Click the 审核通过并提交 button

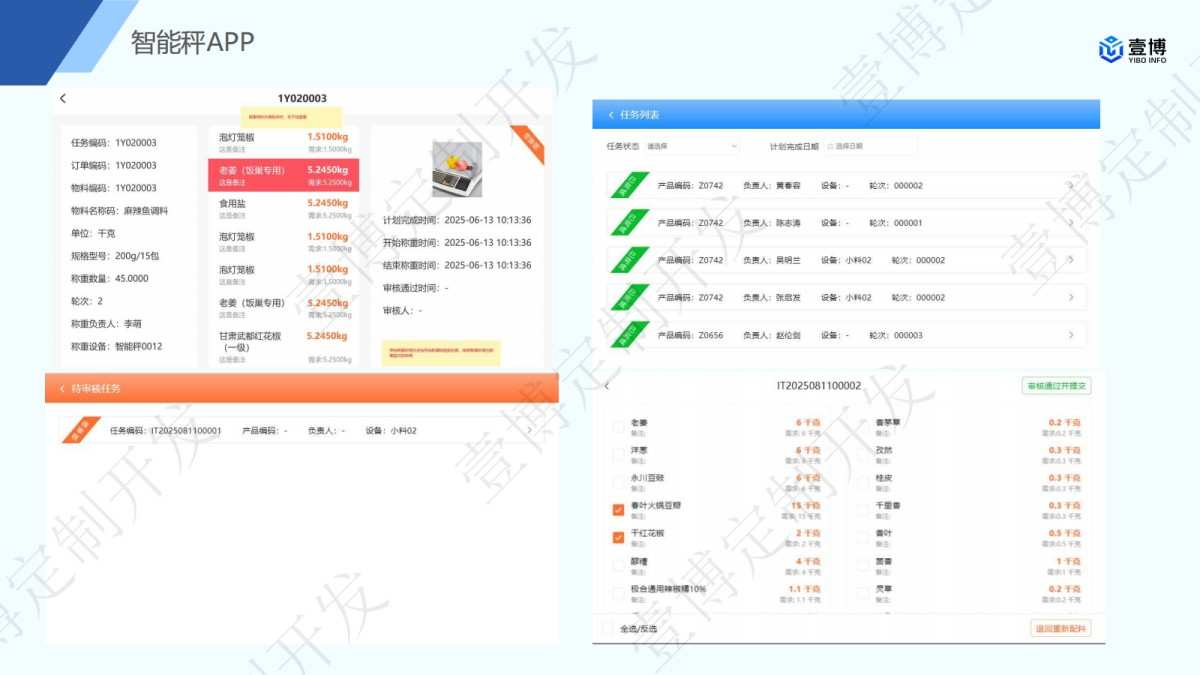pyautogui.click(x=1056, y=386)
